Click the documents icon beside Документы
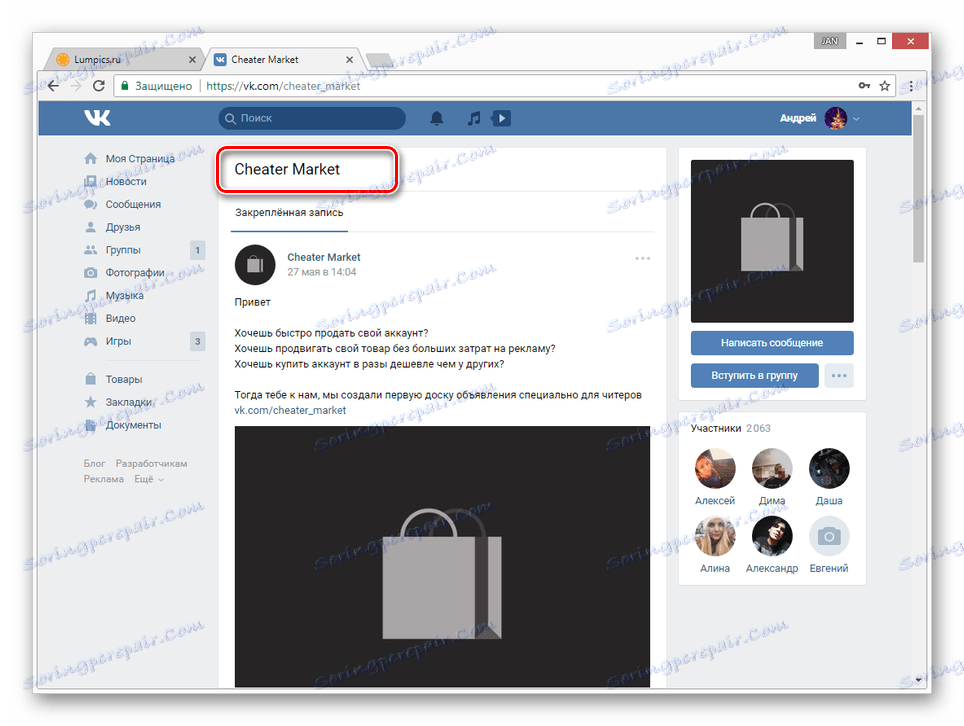964x726 pixels. (90, 425)
